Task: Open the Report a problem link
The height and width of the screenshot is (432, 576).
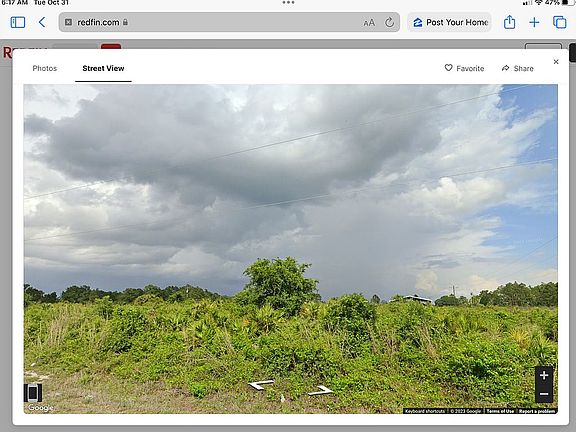Action: [537, 411]
